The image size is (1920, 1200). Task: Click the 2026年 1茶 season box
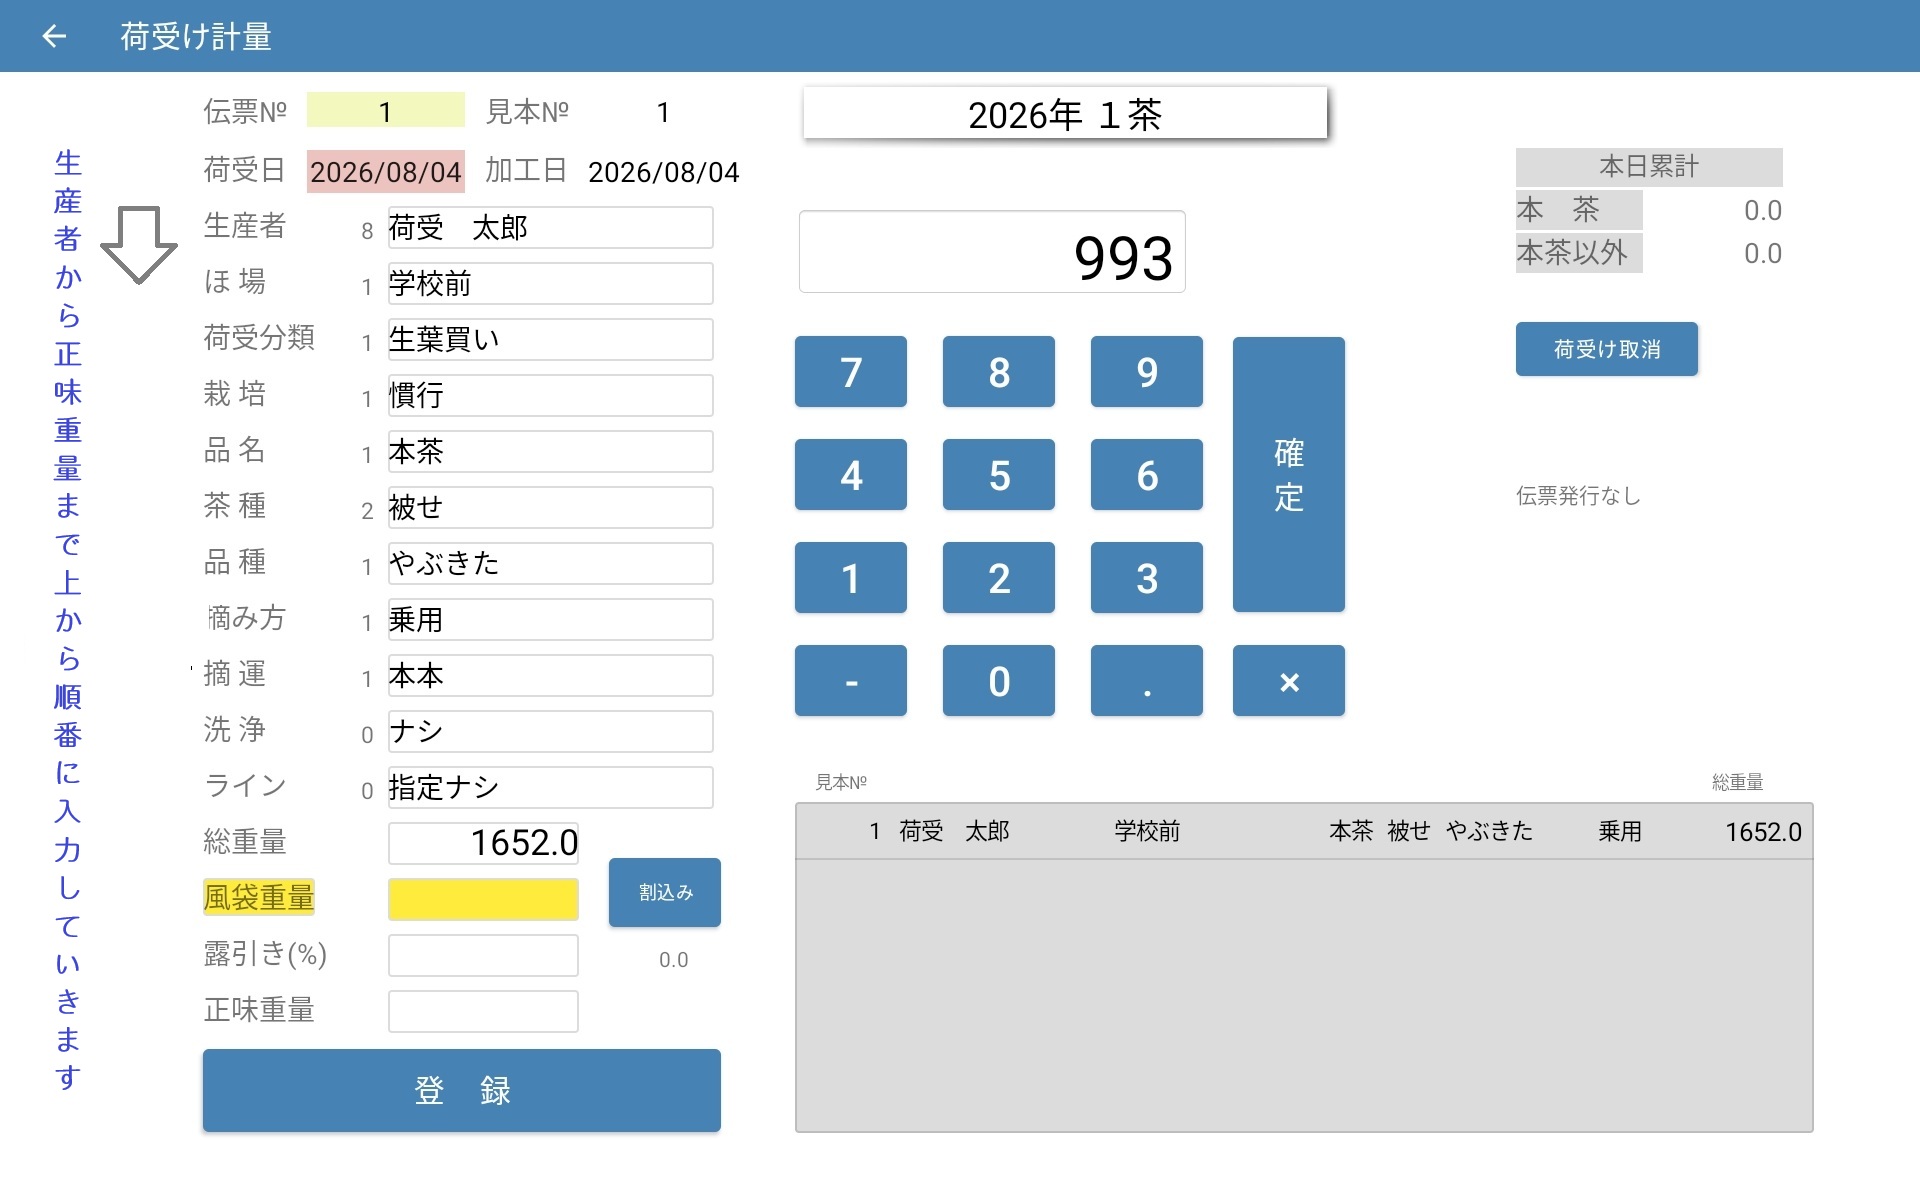click(x=1065, y=114)
